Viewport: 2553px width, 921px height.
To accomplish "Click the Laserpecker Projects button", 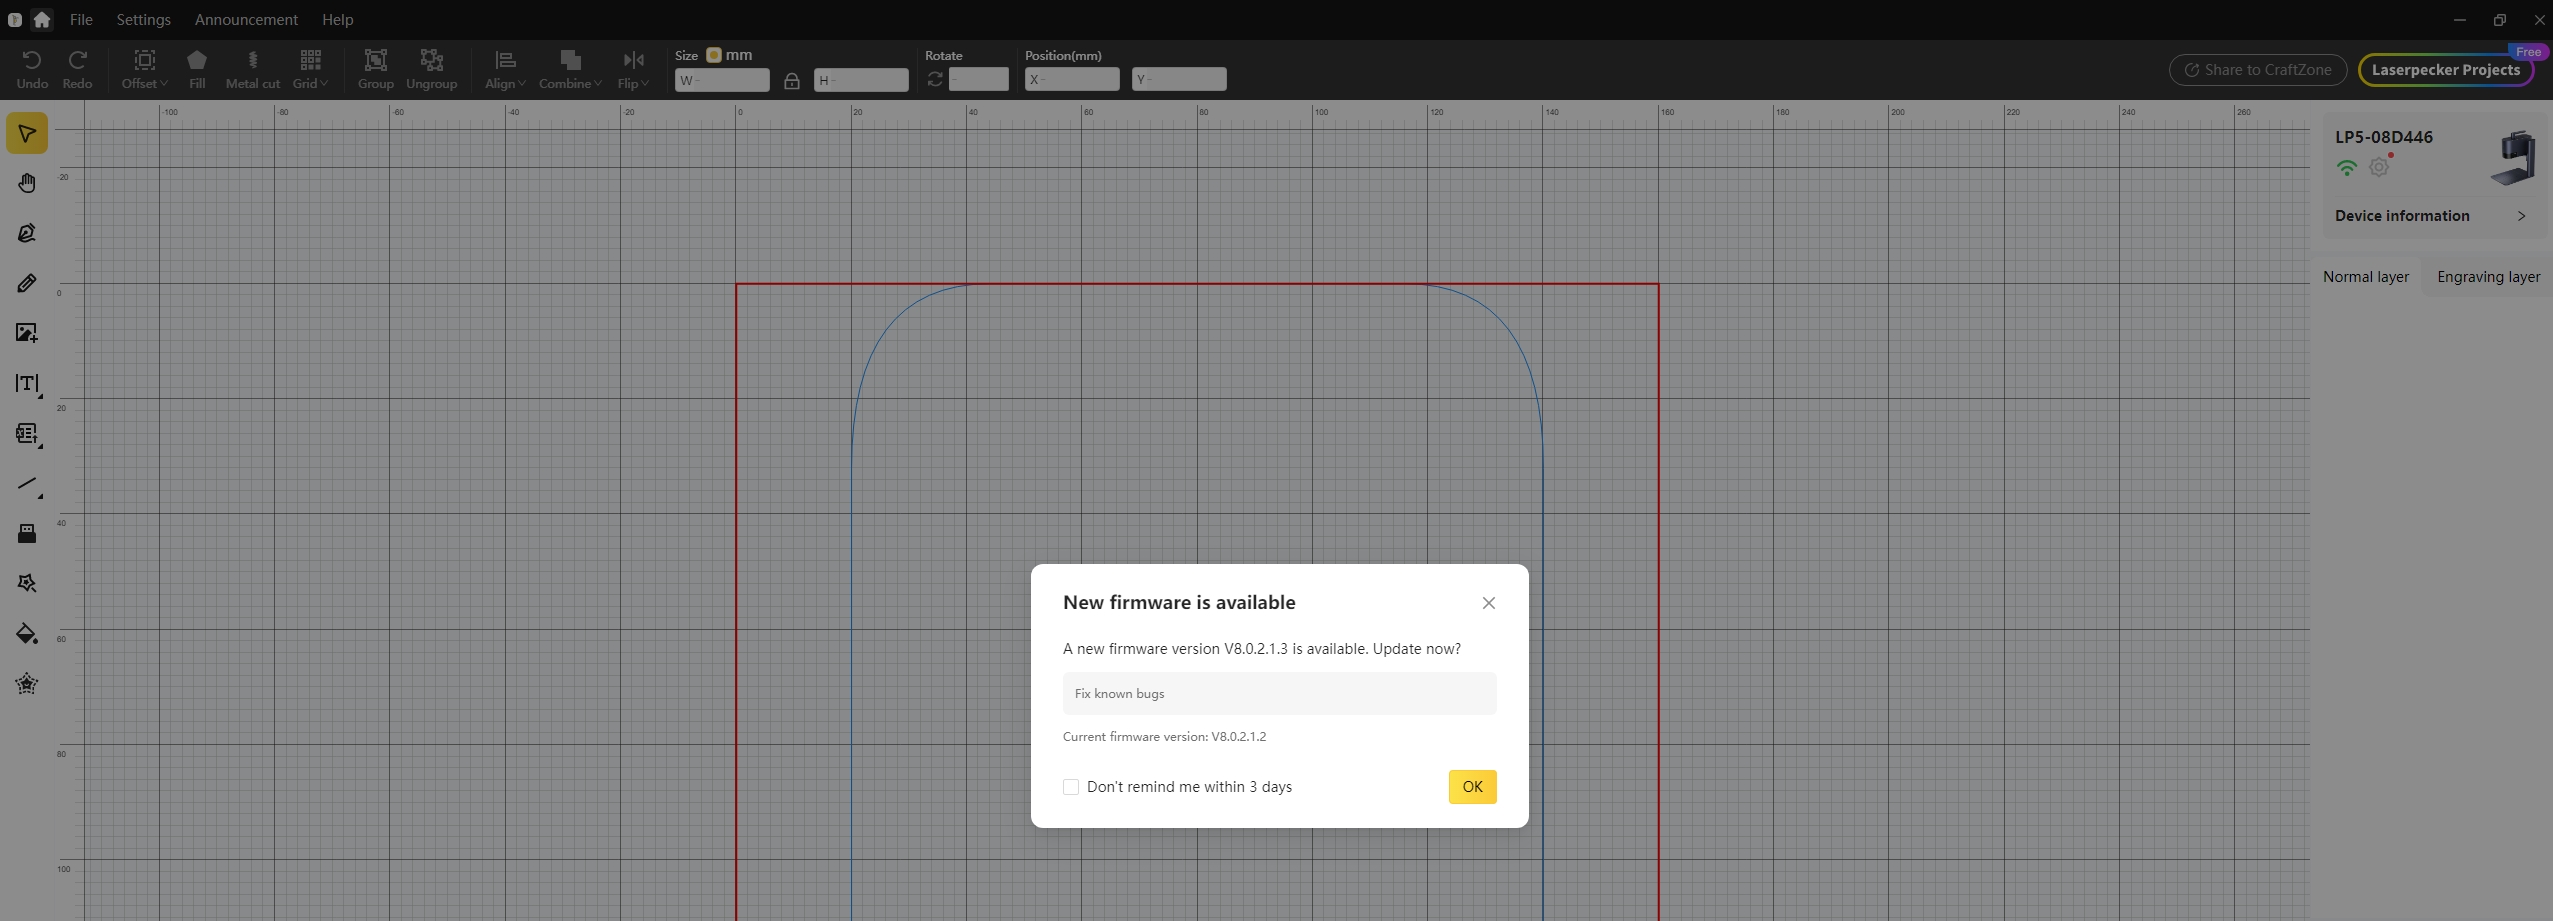I will 2445,70.
